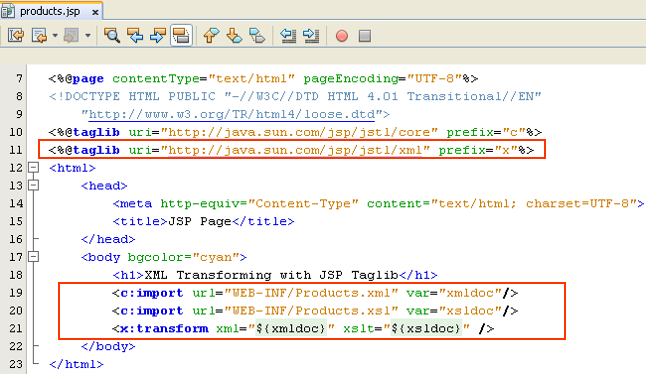Click the ${xmldoc} expression
Image resolution: width=646 pixels, height=374 pixels.
click(x=291, y=328)
